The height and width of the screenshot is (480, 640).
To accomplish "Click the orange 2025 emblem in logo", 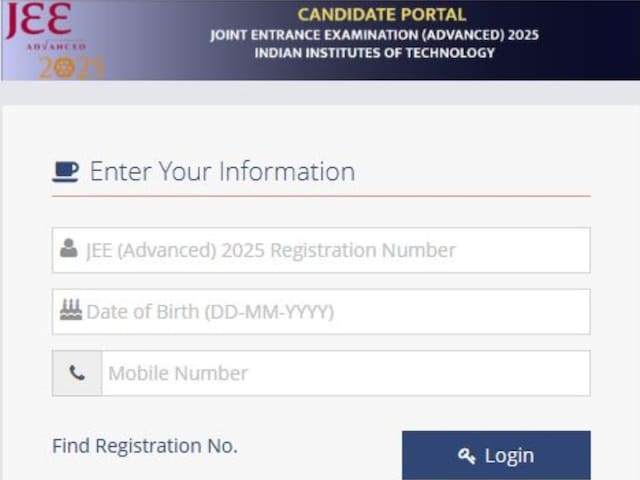I will tap(72, 67).
